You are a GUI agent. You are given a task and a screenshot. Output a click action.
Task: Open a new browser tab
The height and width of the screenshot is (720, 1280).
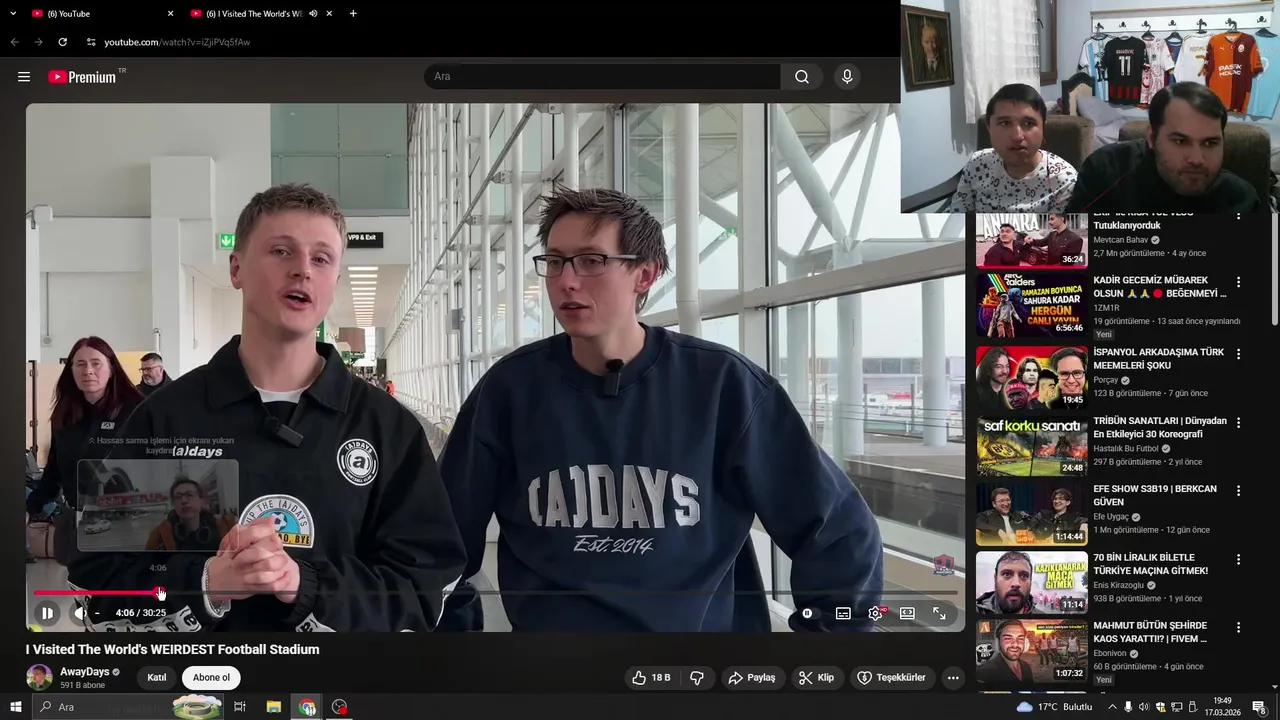pyautogui.click(x=353, y=14)
